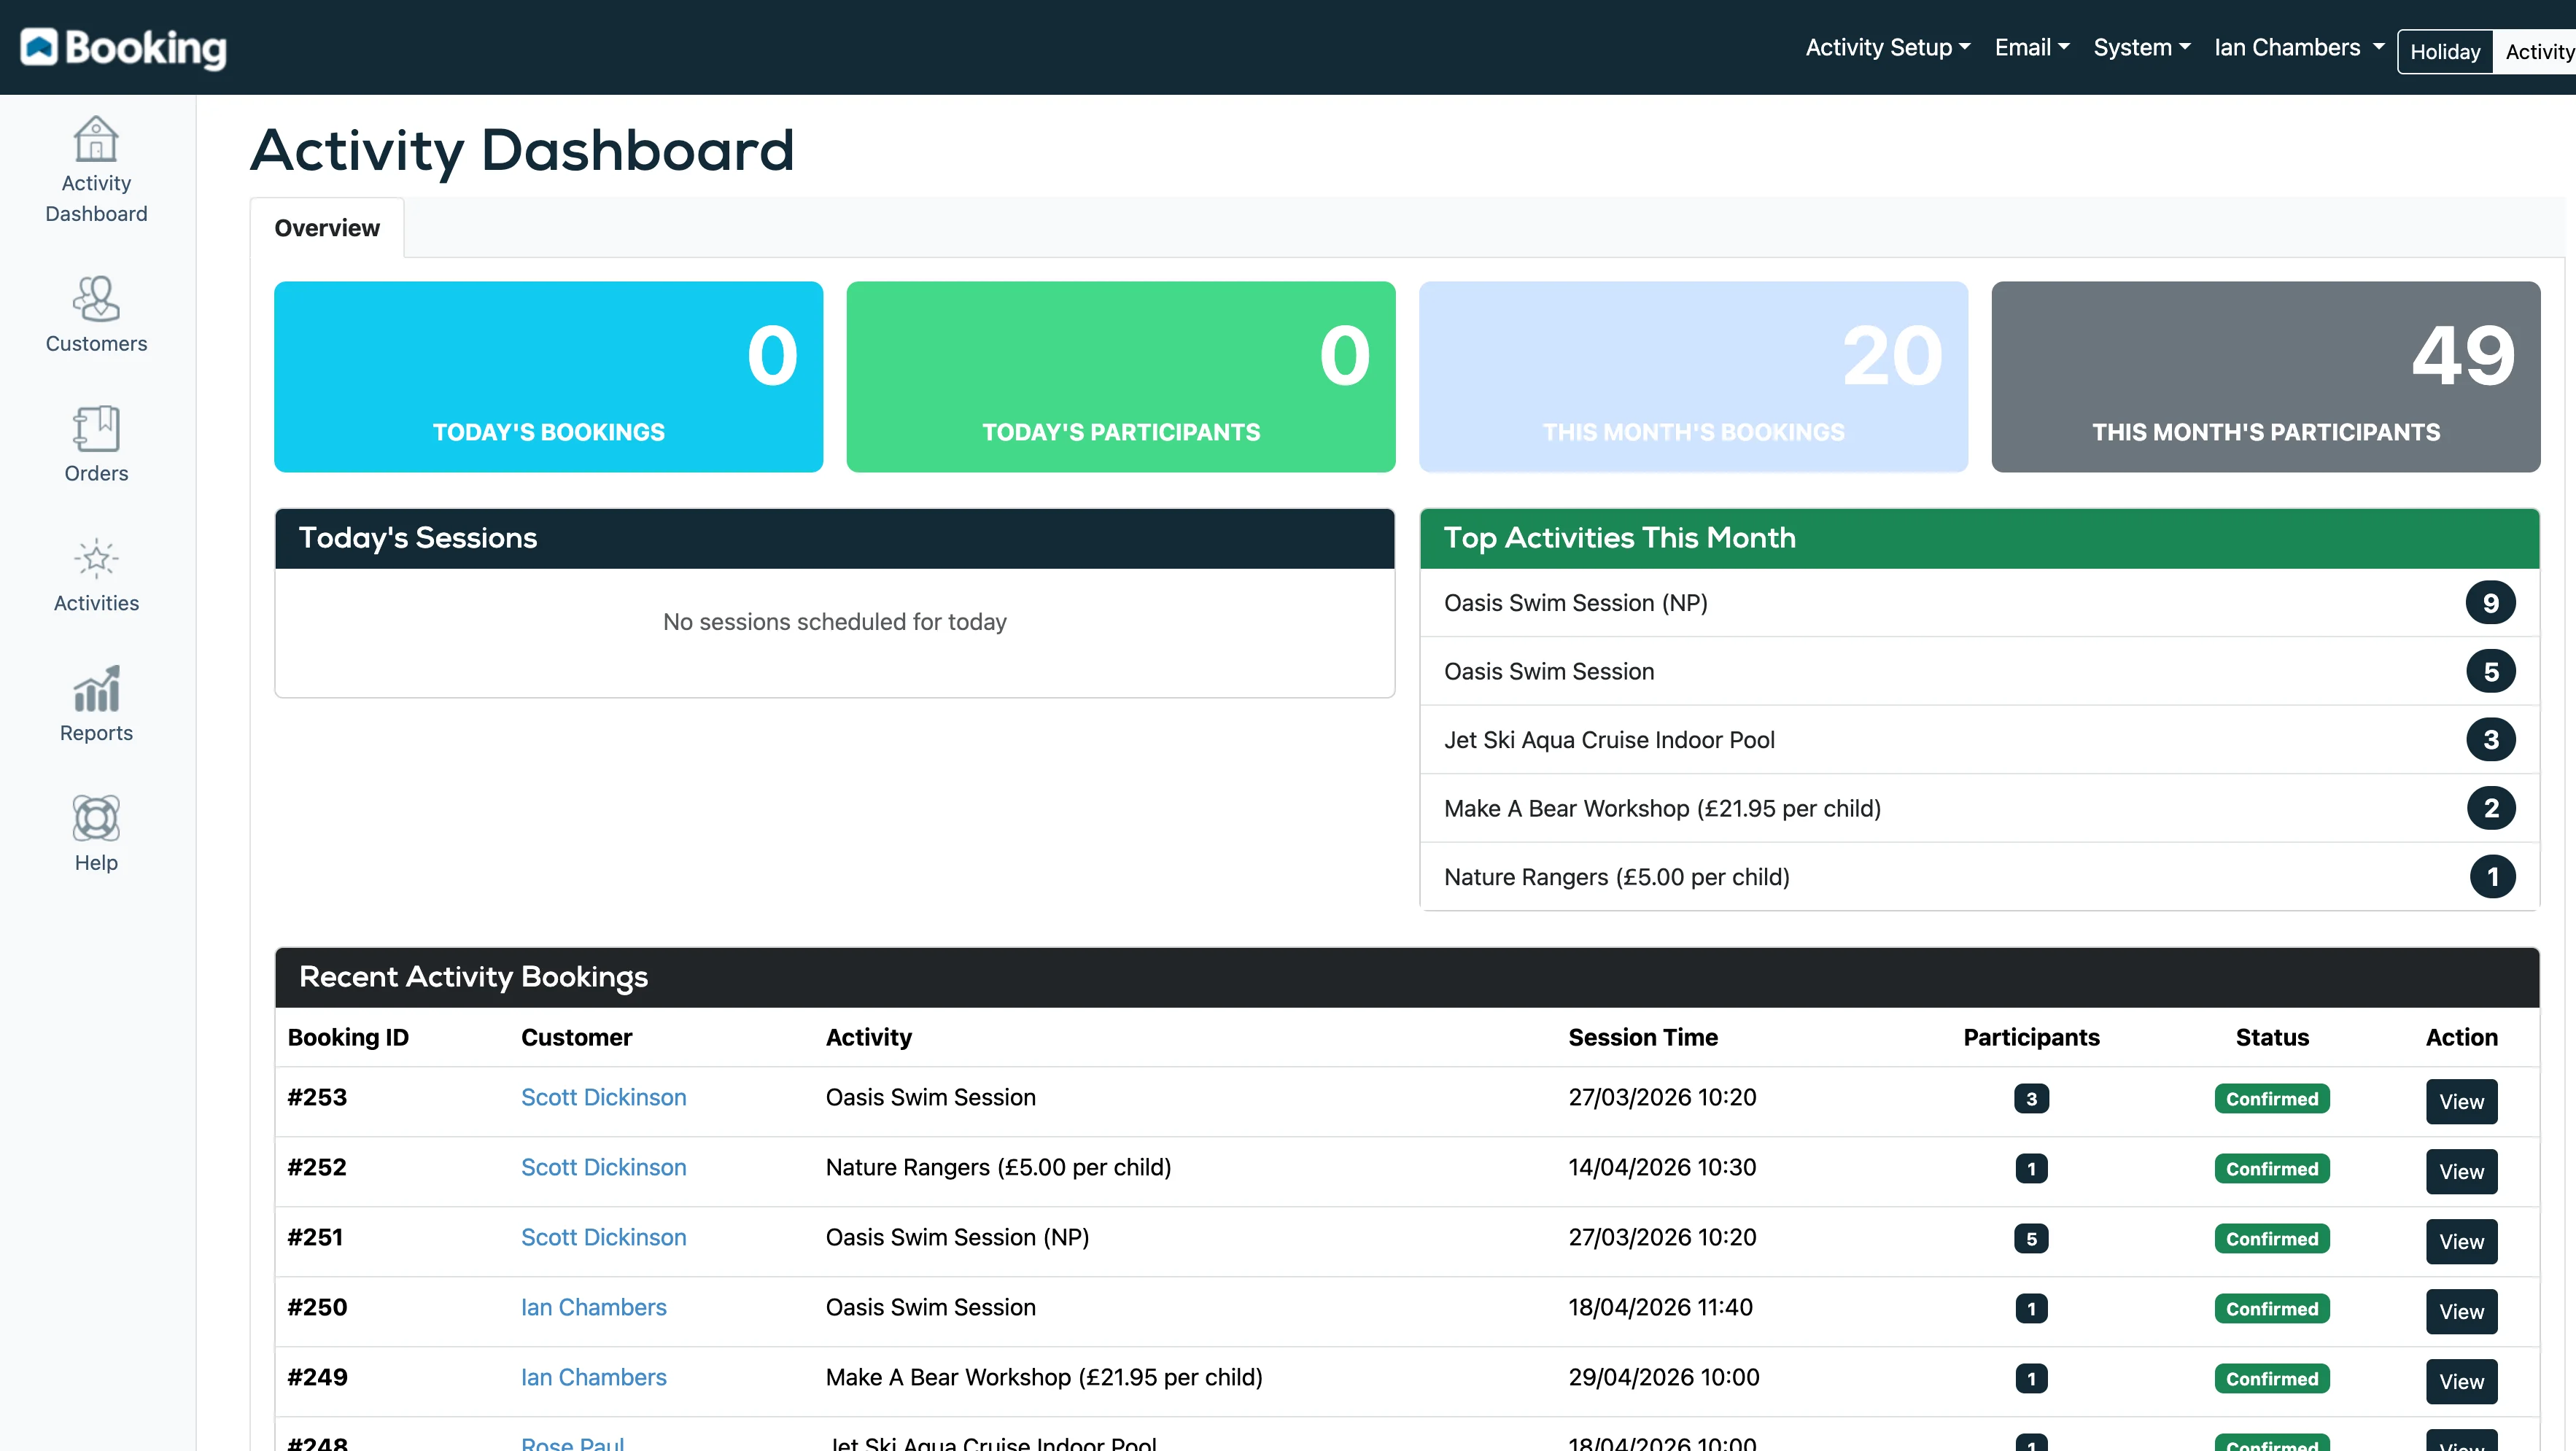Open Scott Dickinson link for booking #253

click(x=603, y=1097)
